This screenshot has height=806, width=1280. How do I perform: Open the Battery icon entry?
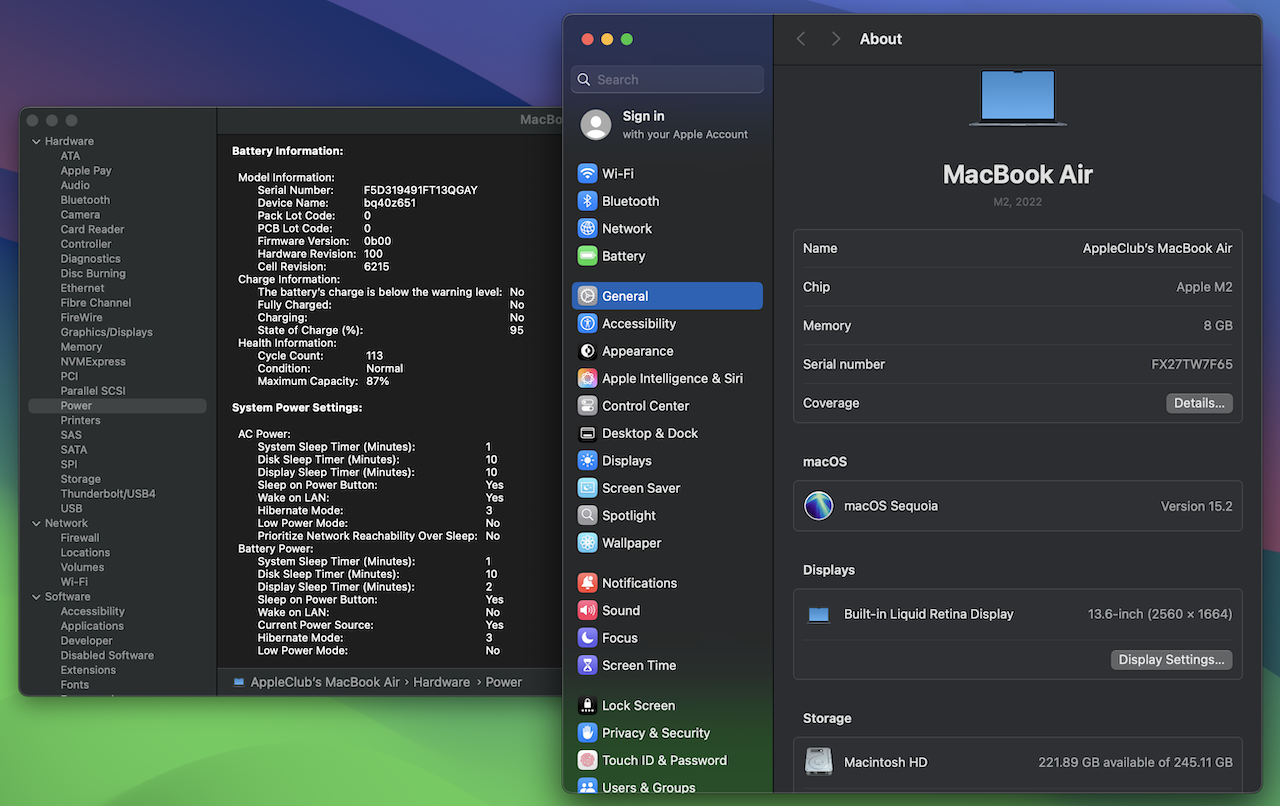[x=587, y=256]
